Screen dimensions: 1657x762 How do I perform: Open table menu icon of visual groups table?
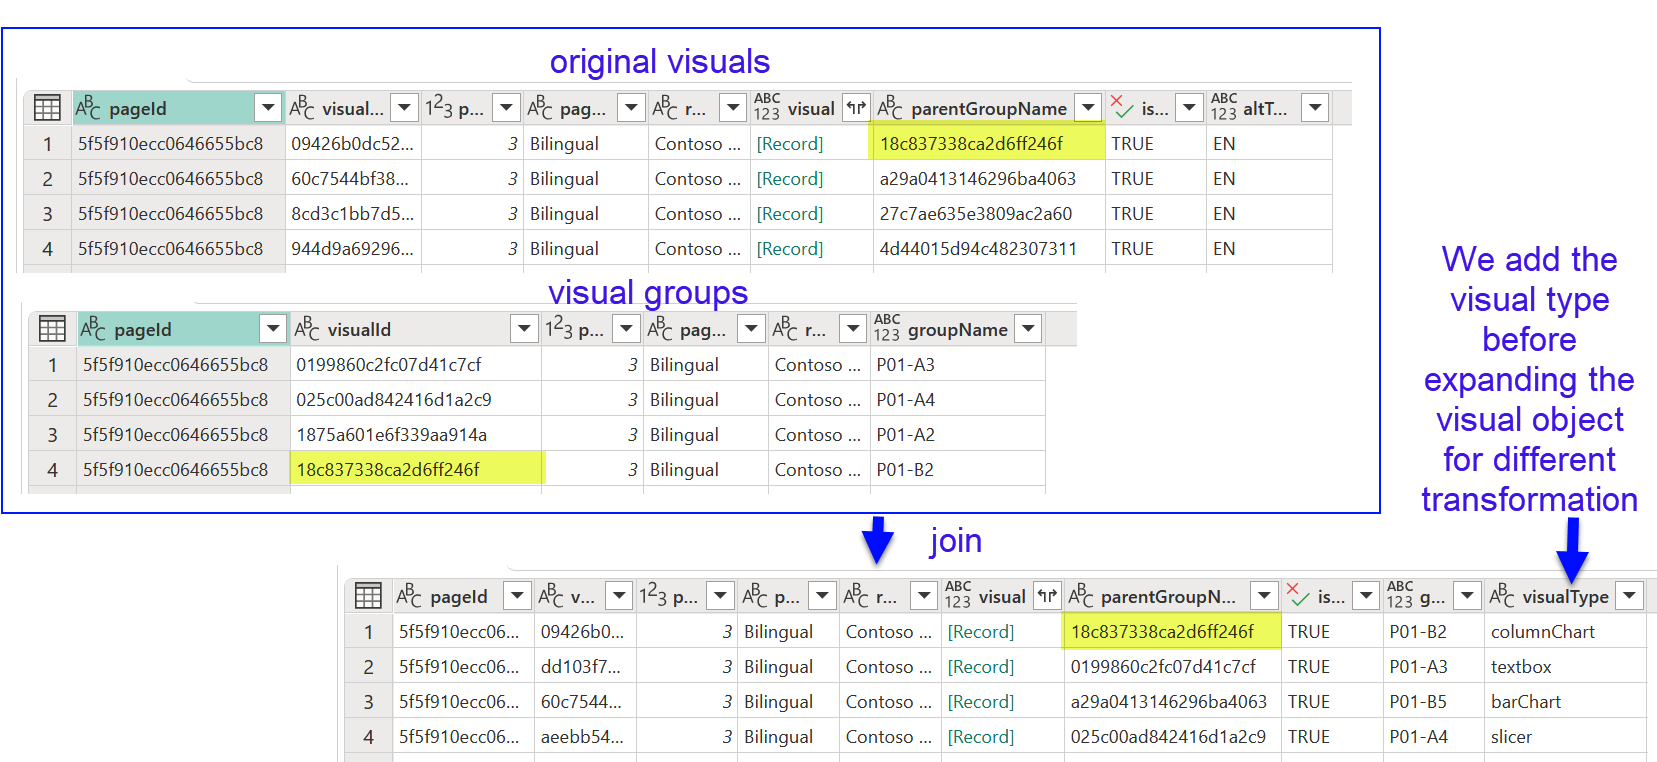pos(52,329)
